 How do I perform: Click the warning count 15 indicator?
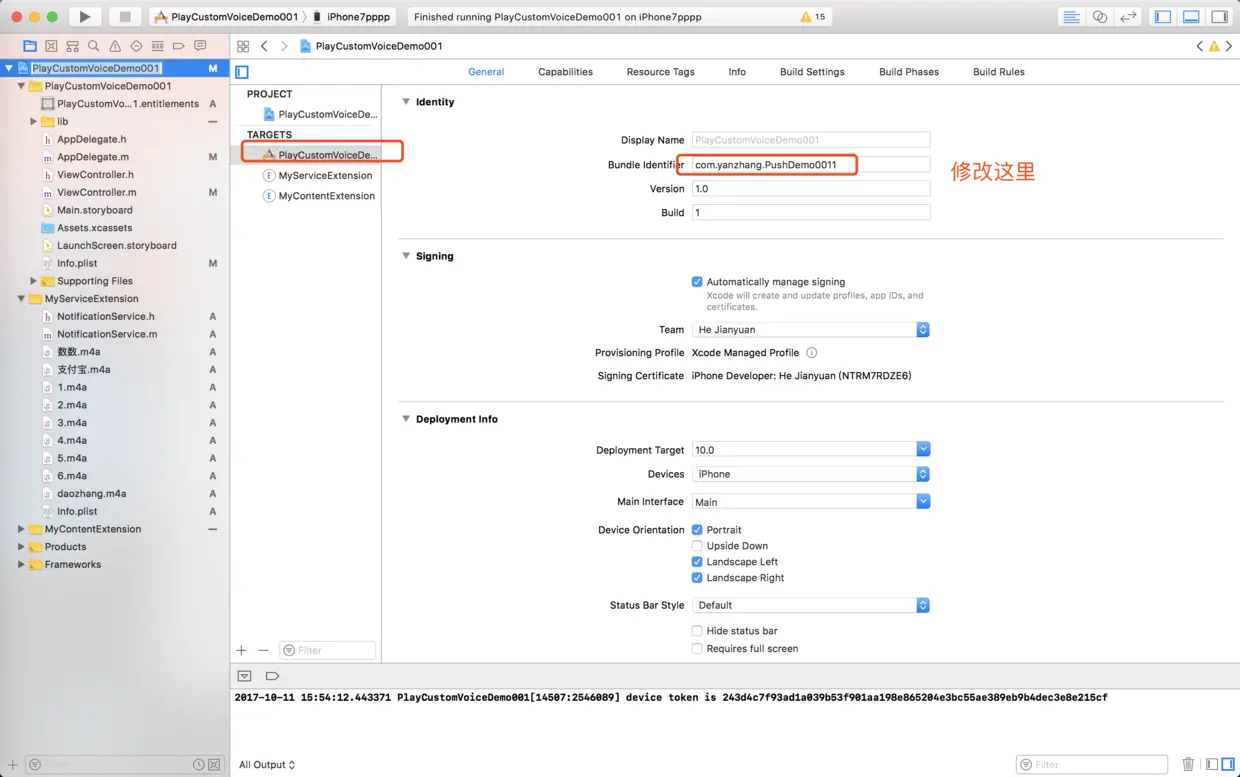(813, 17)
